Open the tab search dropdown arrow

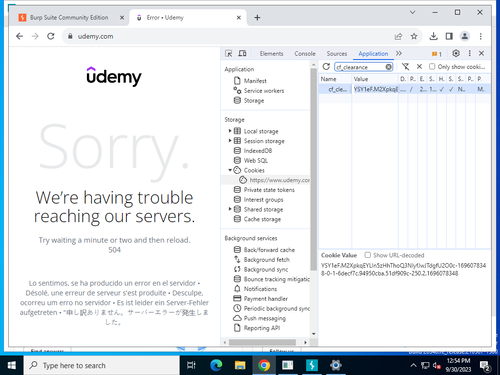click(x=412, y=13)
